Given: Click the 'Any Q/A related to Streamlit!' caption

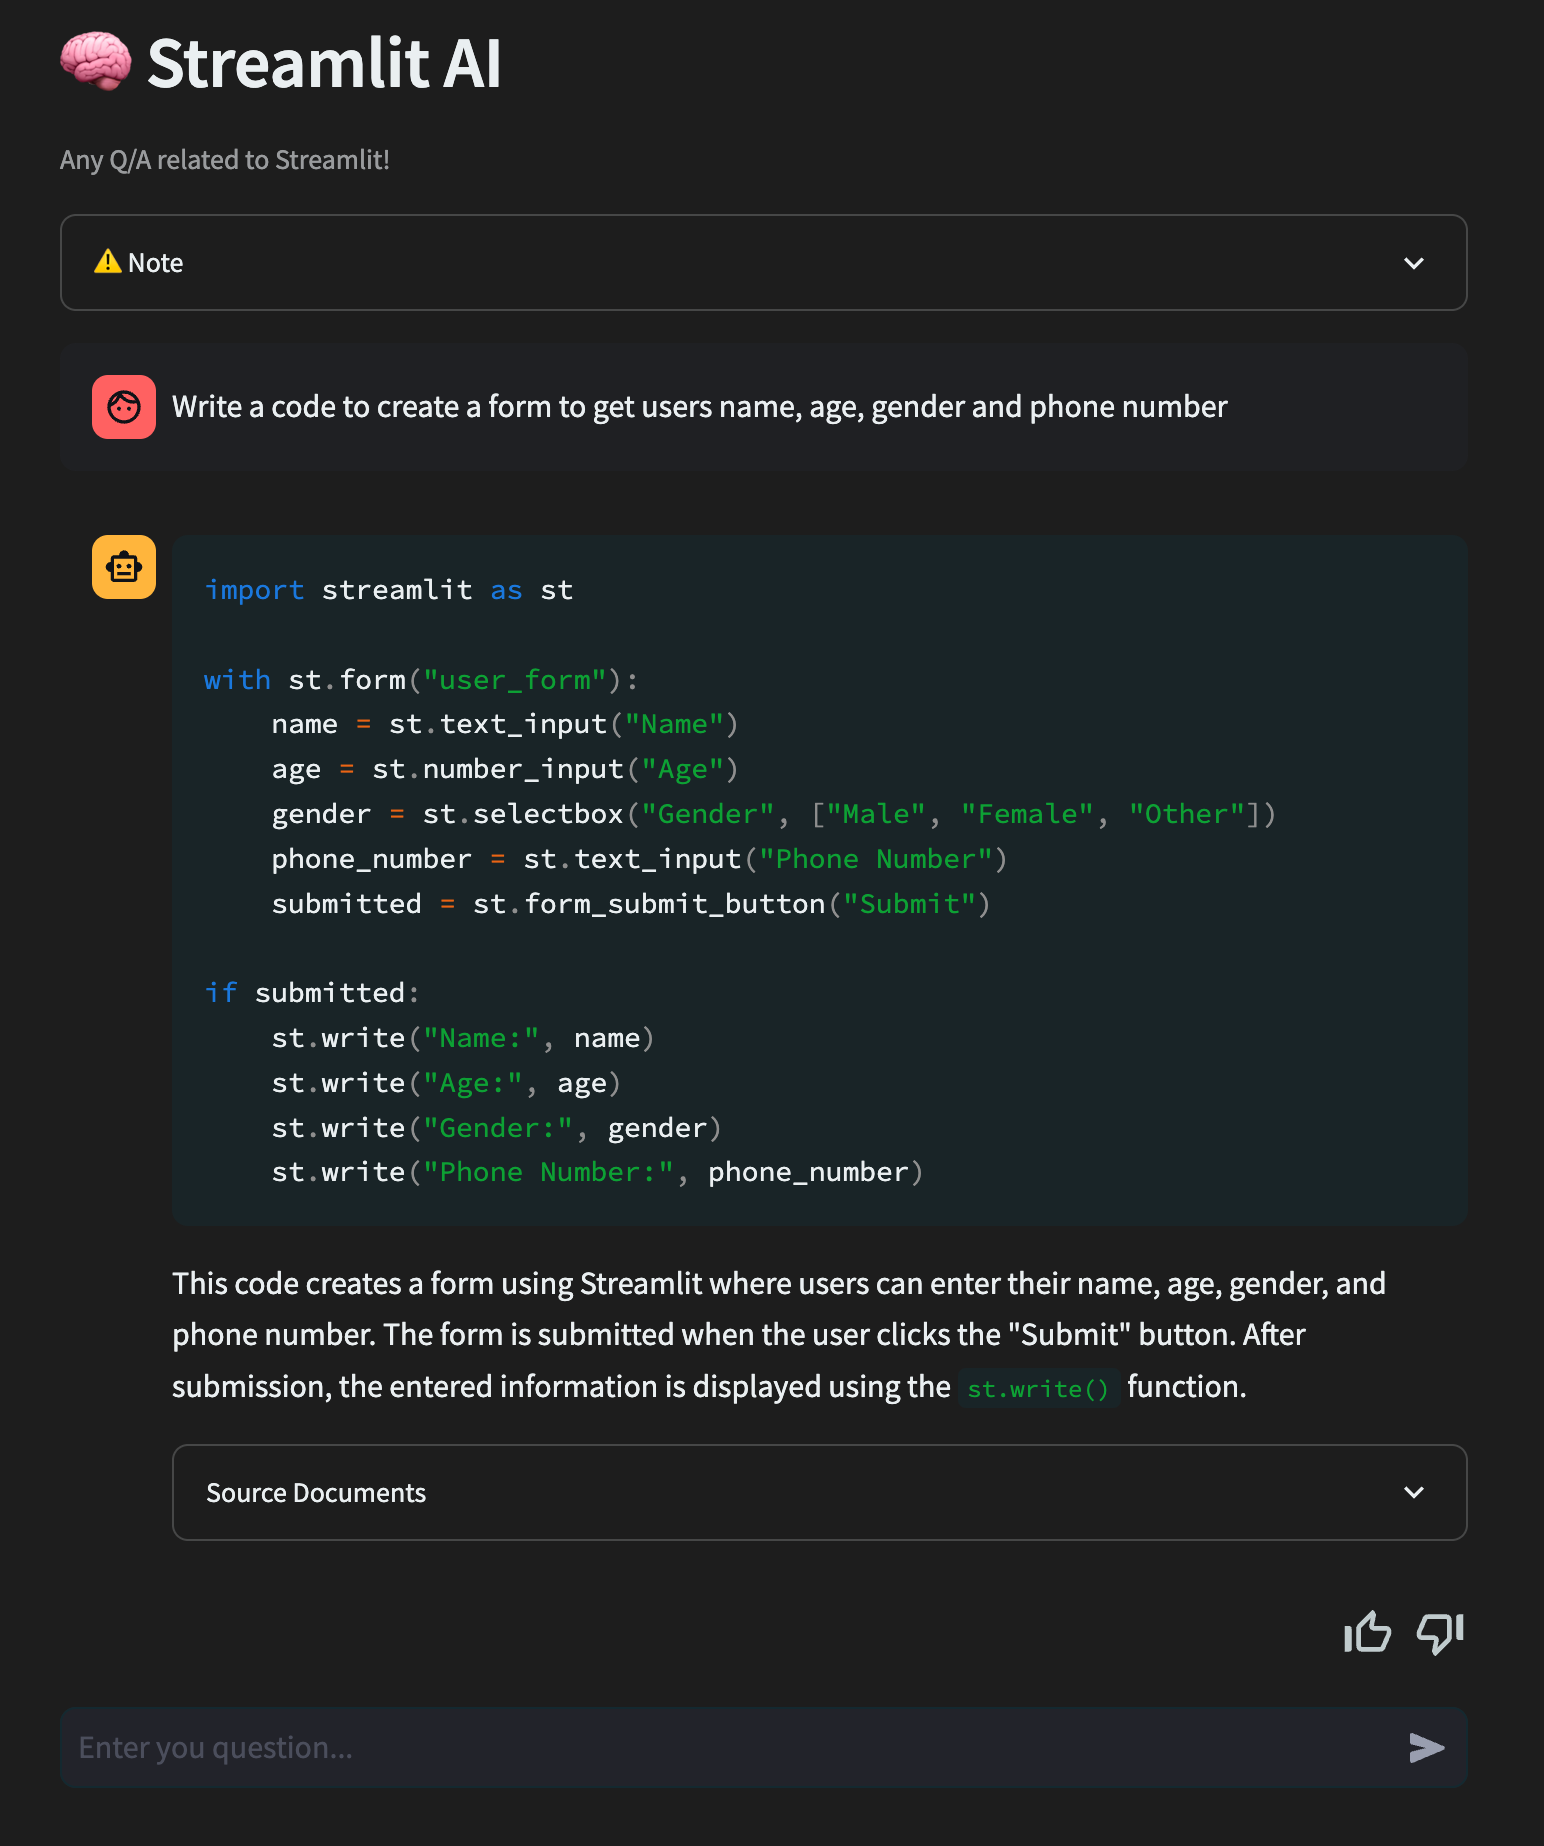Looking at the screenshot, I should (225, 160).
